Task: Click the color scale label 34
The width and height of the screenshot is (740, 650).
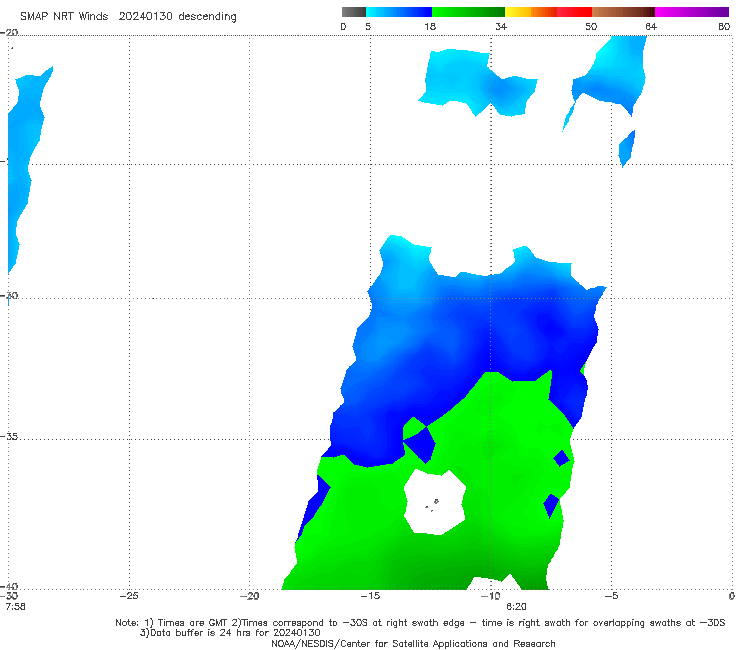Action: (501, 26)
